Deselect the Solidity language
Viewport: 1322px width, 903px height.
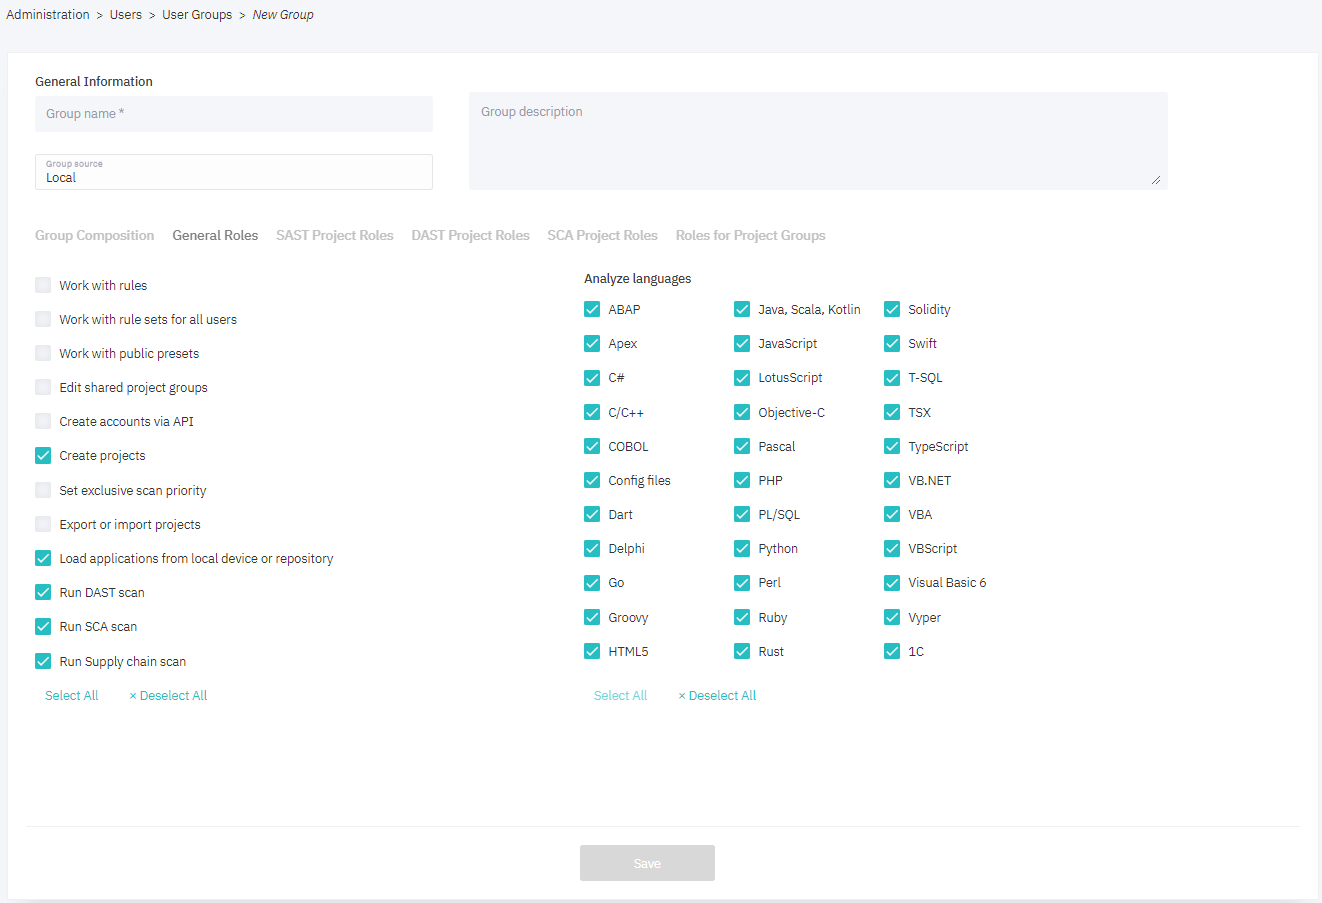(892, 309)
